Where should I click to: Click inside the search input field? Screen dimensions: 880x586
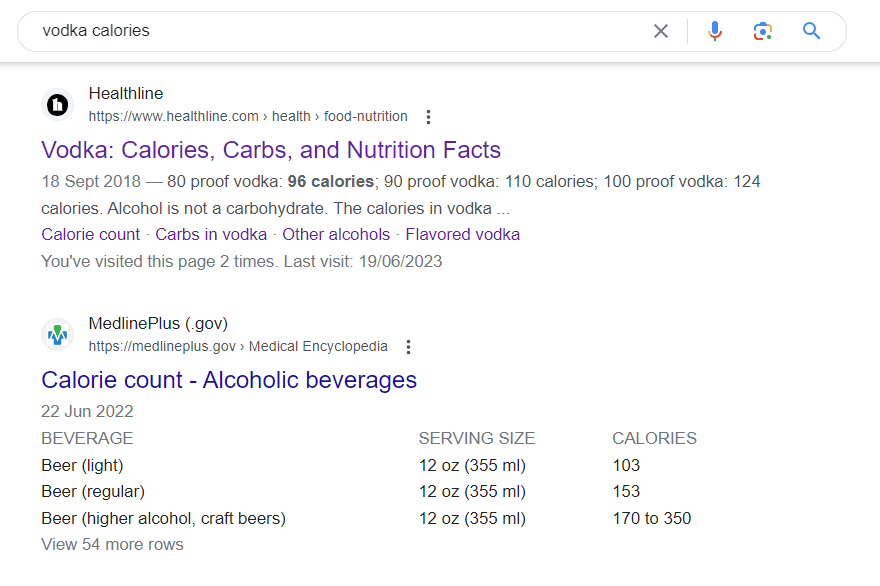click(300, 31)
